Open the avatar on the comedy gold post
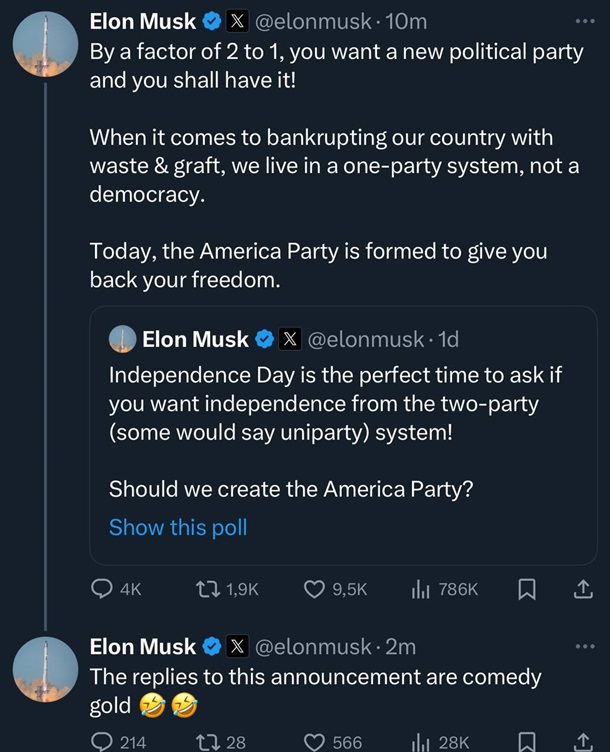This screenshot has height=752, width=610. [45, 669]
